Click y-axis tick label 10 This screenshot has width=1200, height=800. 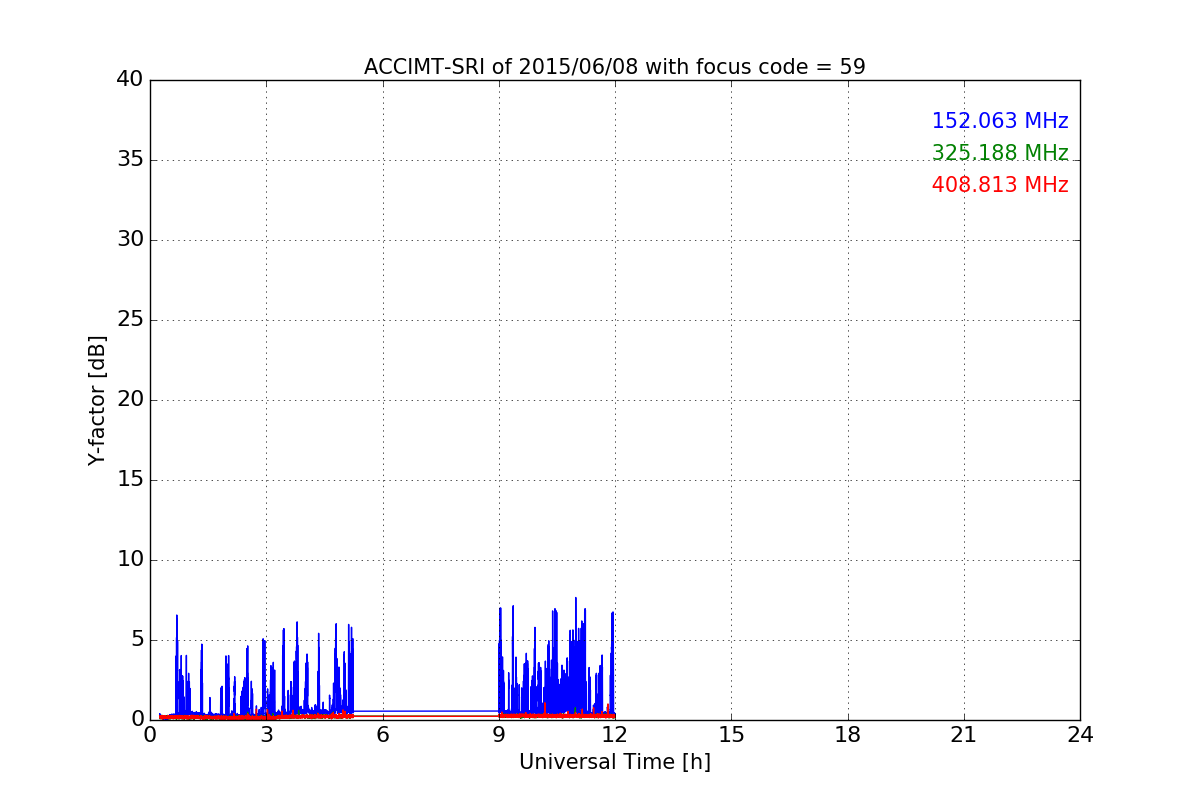(x=130, y=559)
